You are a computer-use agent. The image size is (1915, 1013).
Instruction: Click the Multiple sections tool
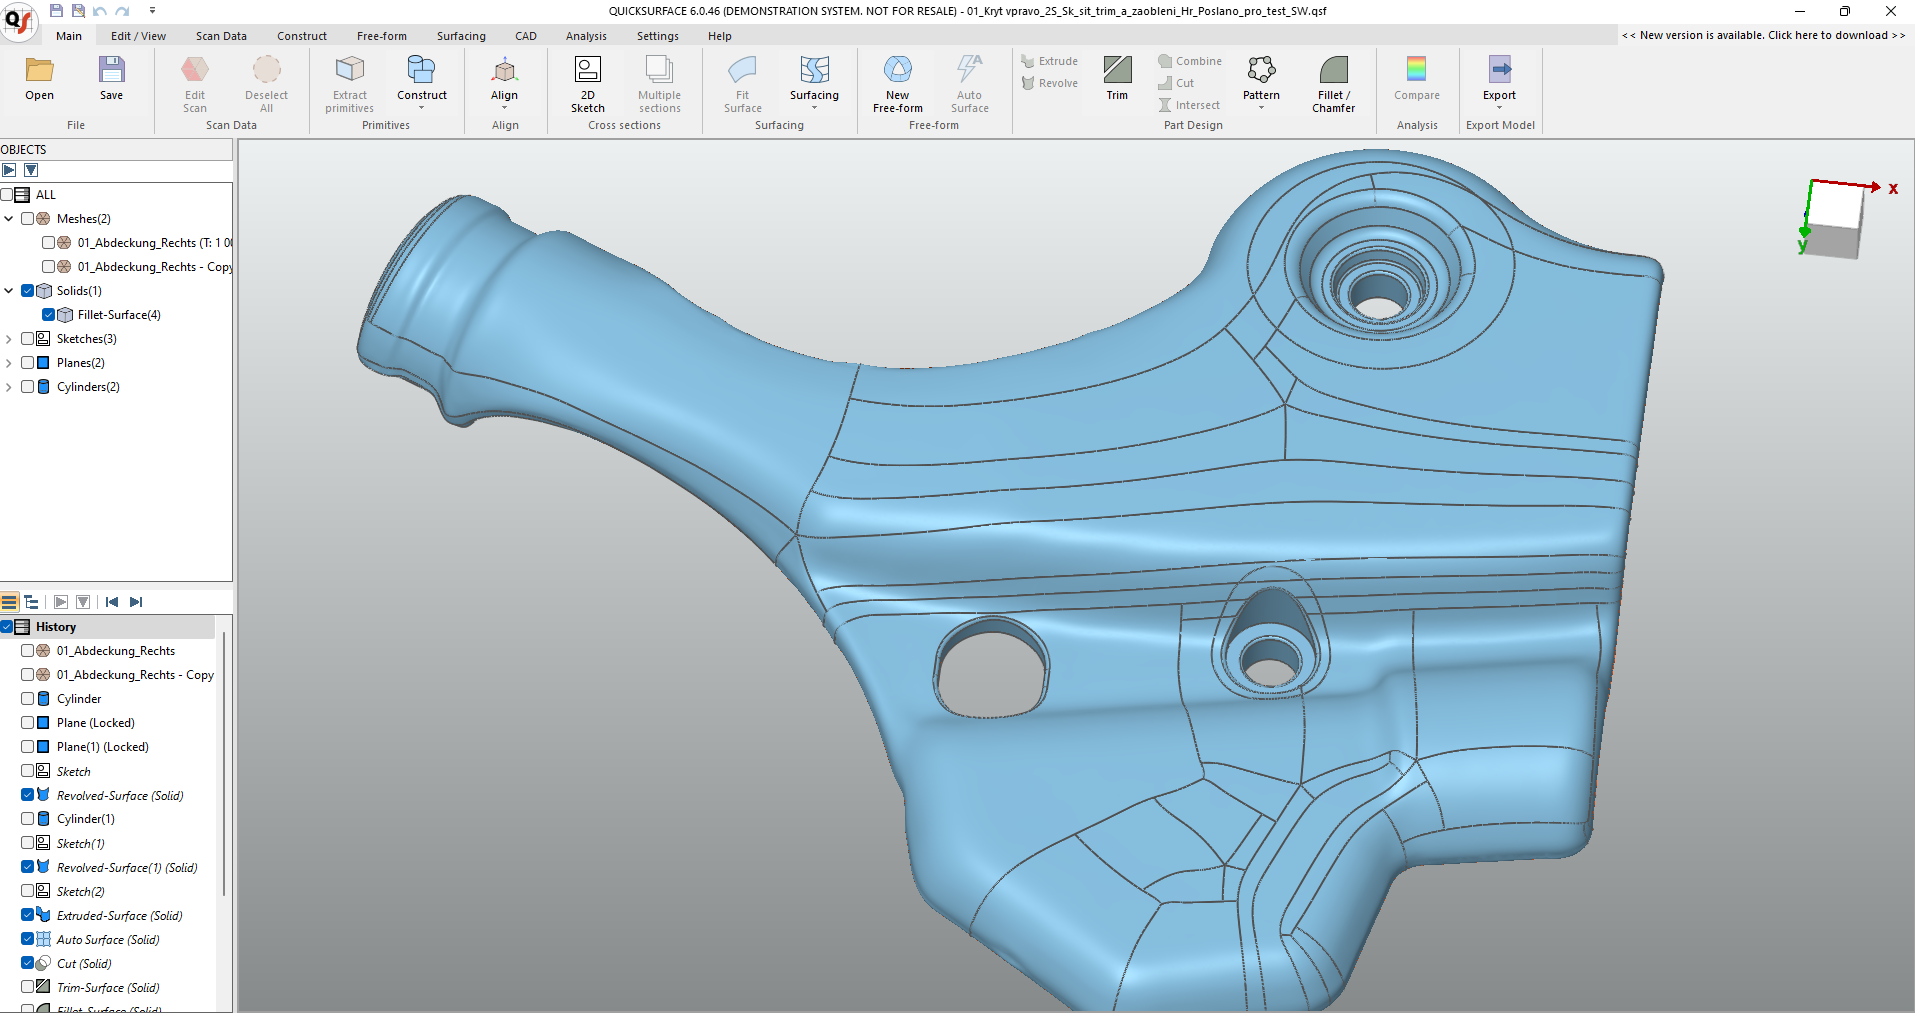point(659,85)
